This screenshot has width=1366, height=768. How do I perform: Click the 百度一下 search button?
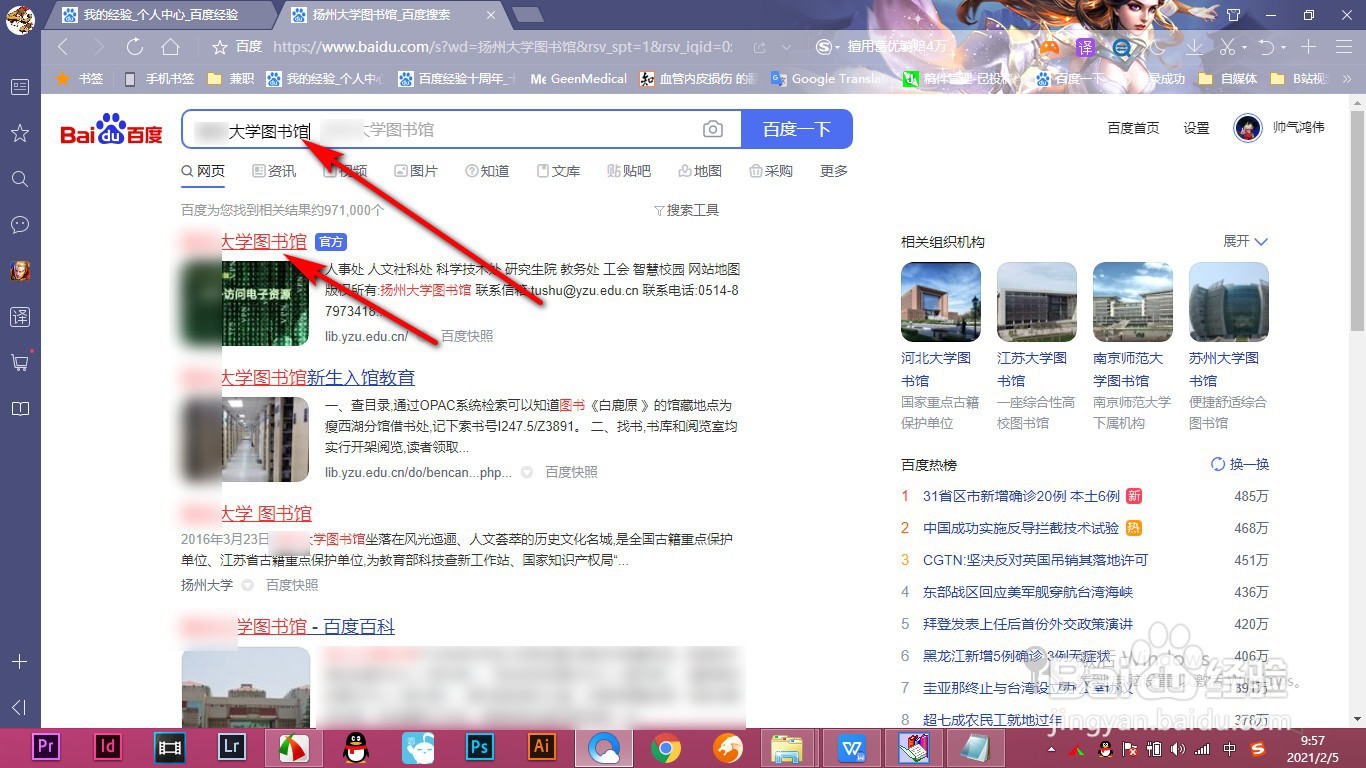(797, 129)
